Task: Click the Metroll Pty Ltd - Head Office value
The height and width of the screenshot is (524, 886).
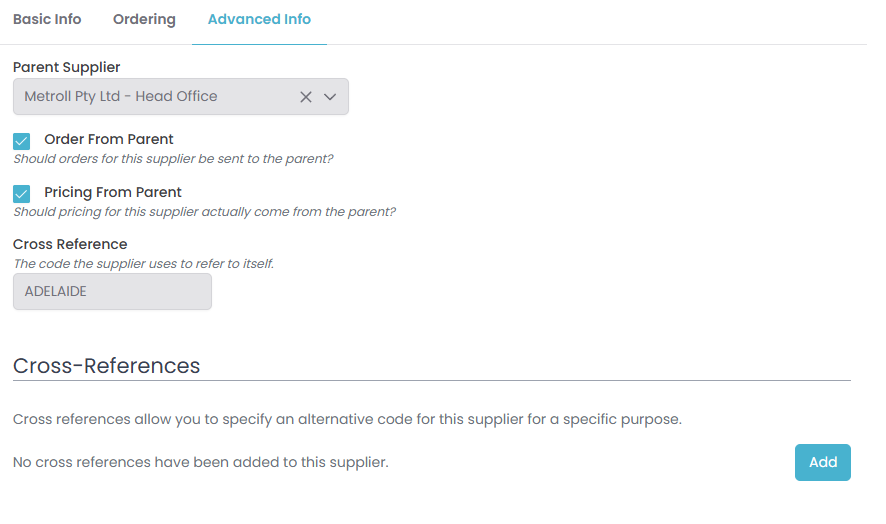Action: [x=121, y=96]
